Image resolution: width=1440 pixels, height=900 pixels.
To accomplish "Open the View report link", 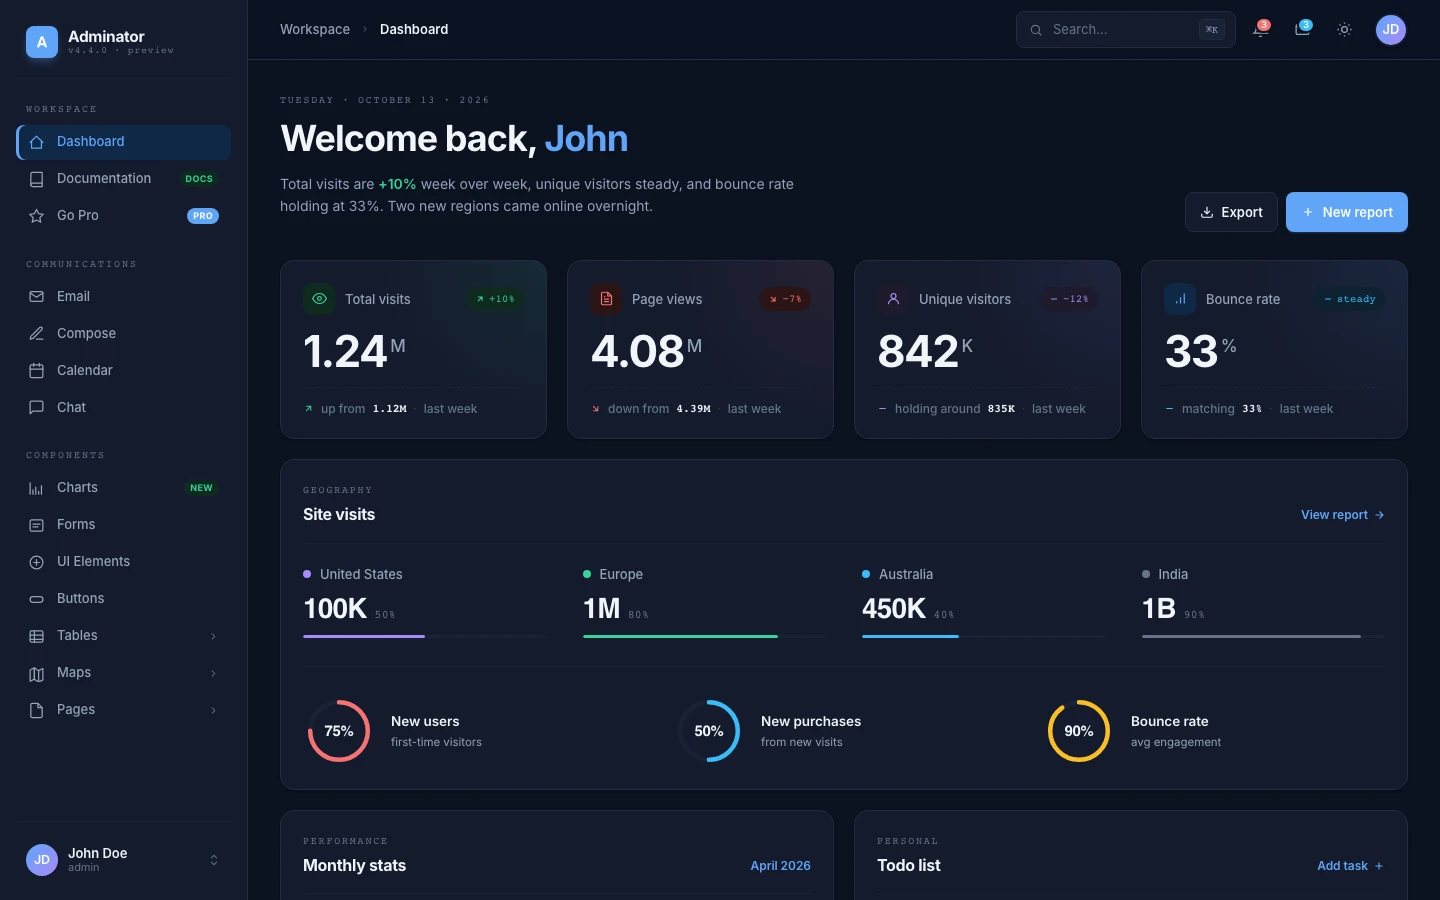I will tap(1342, 515).
